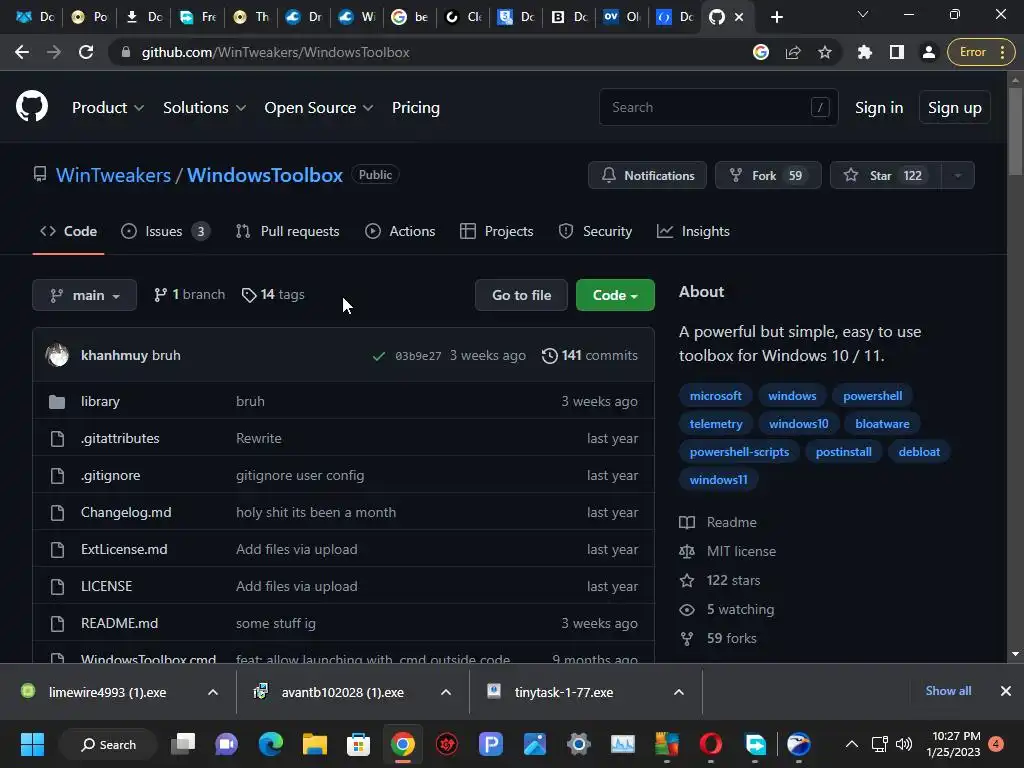This screenshot has width=1024, height=768.
Task: Switch to the Issues tab
Action: pos(166,231)
